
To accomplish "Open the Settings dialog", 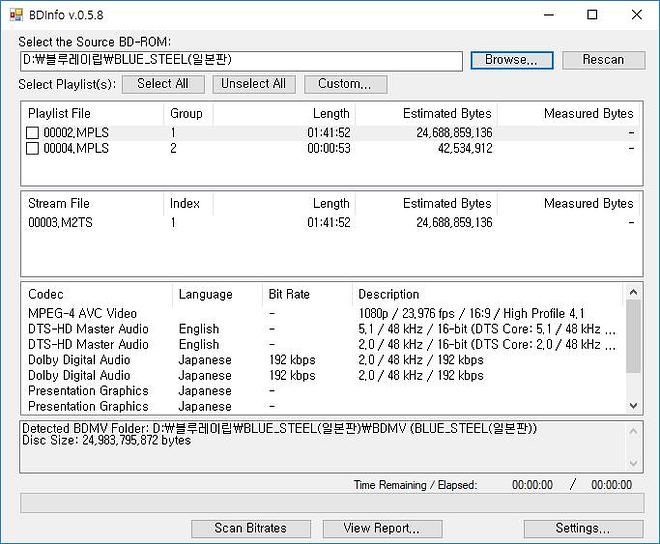I will 582,528.
